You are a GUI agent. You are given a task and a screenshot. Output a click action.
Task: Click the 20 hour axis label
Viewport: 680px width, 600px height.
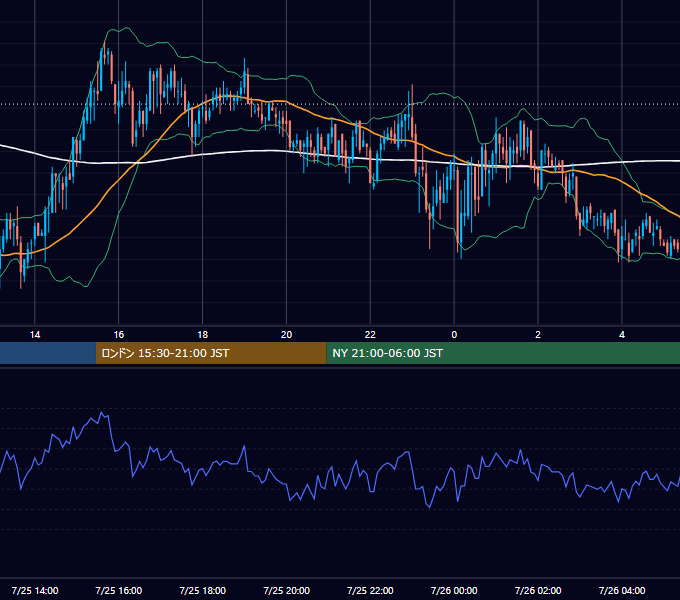[286, 335]
